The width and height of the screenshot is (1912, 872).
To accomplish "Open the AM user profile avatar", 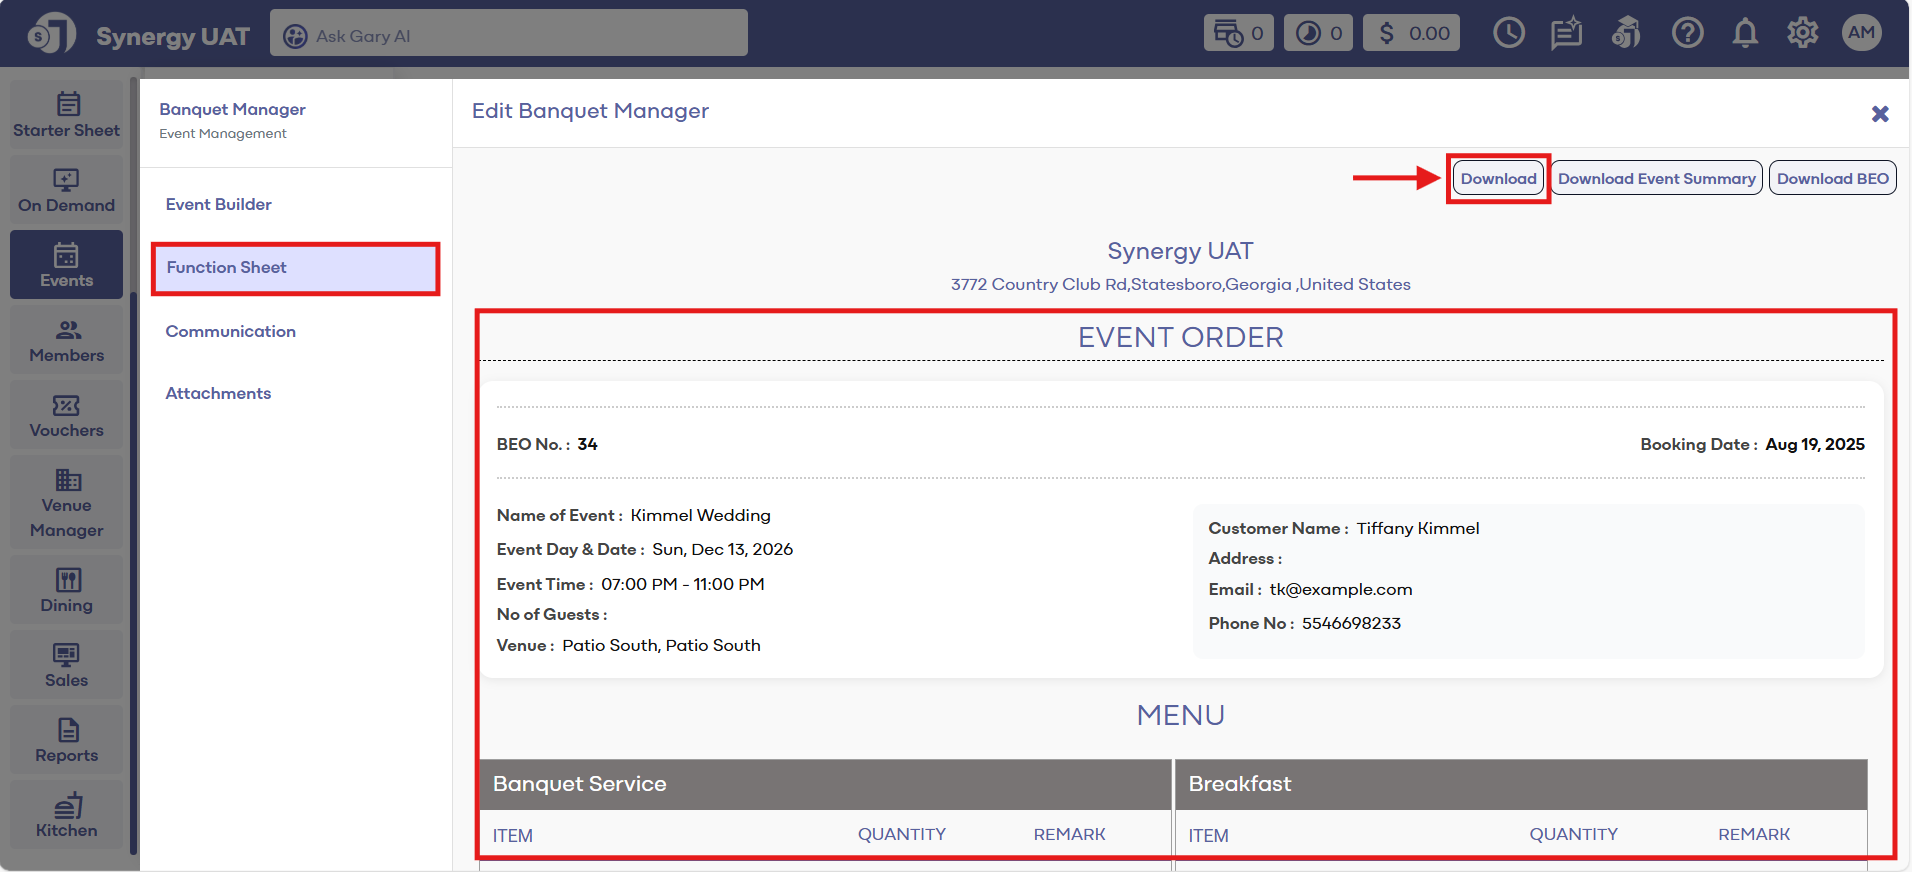I will coord(1861,33).
